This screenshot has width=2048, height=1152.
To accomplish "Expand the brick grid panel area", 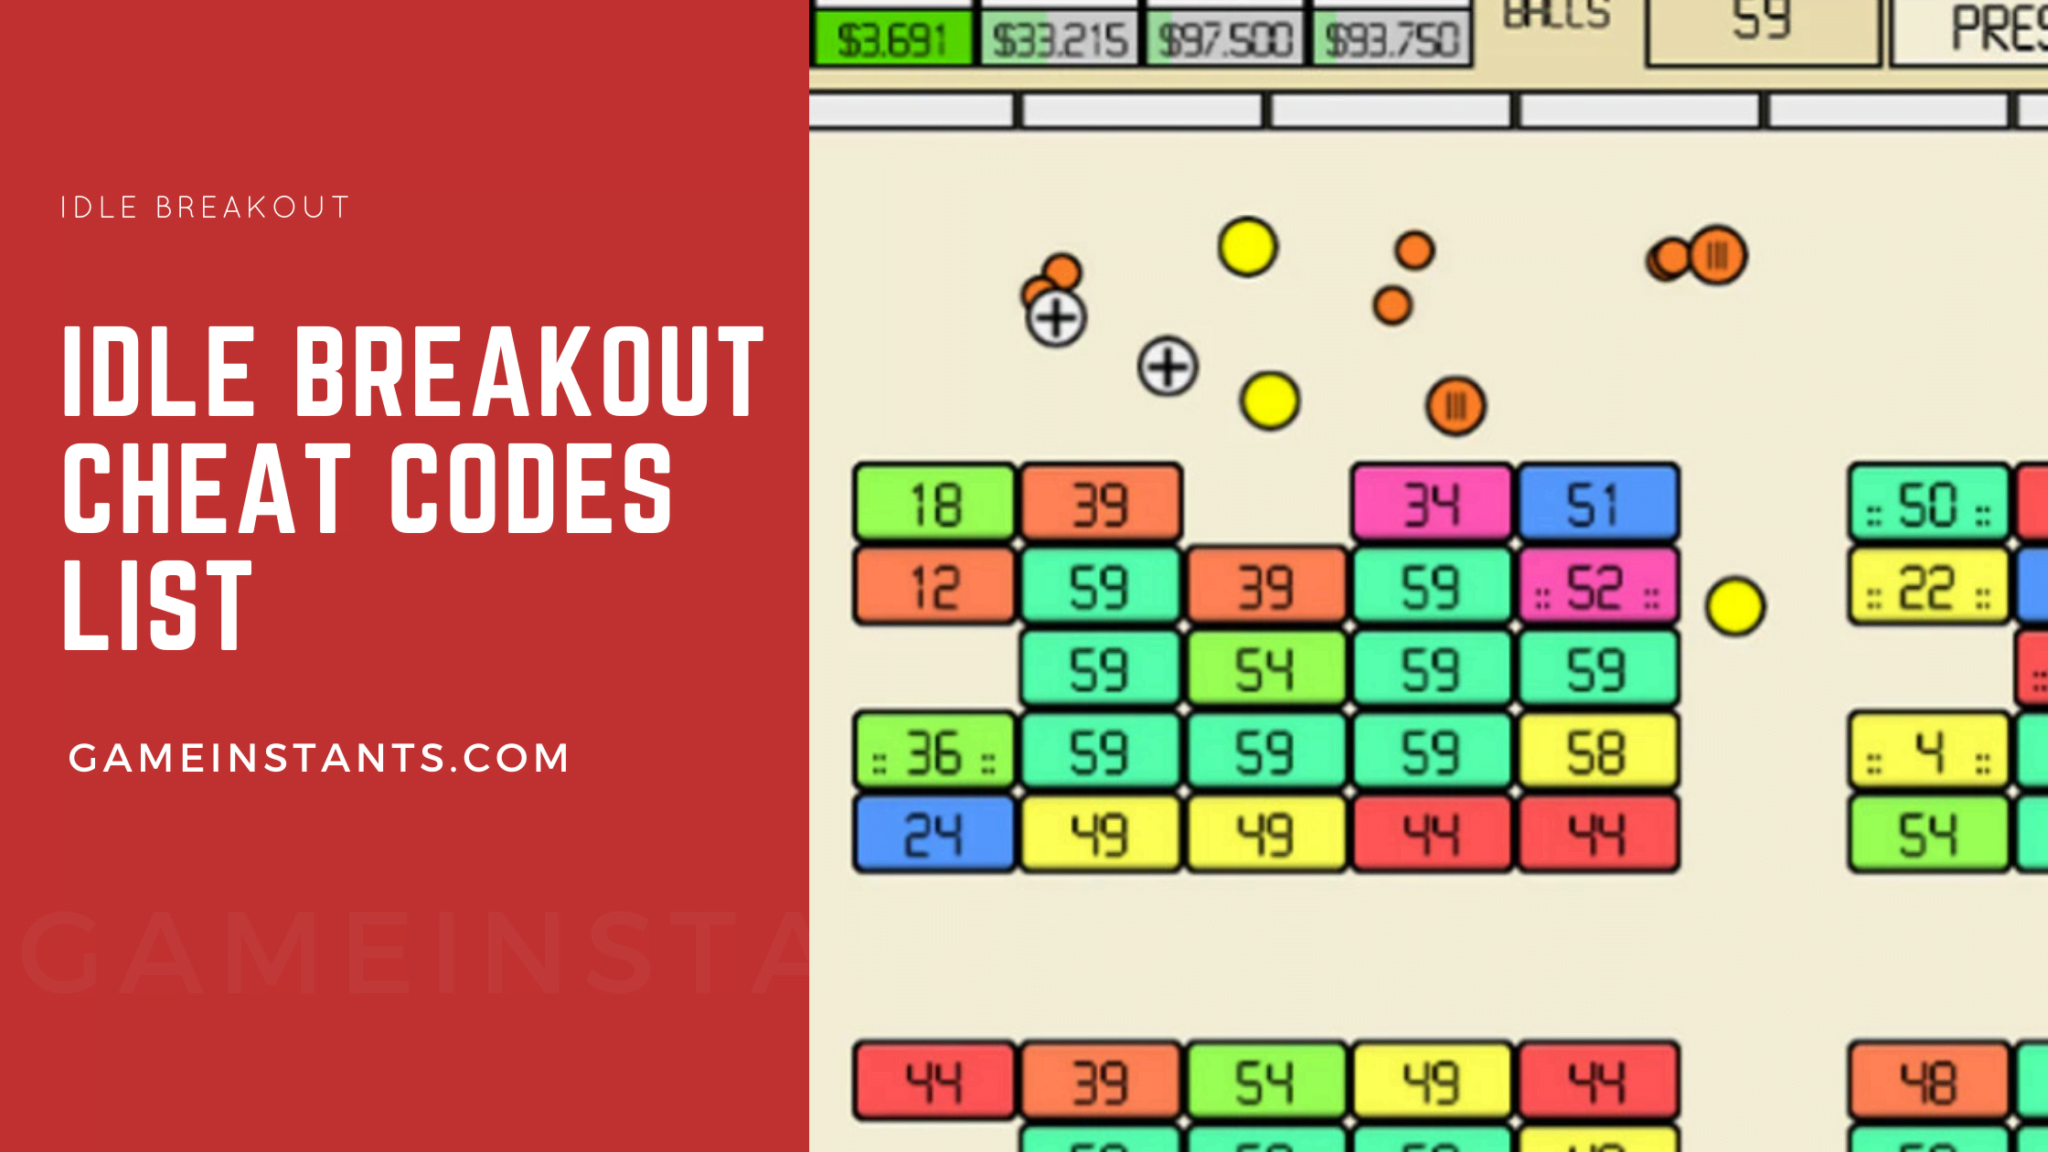I will pos(1429,619).
